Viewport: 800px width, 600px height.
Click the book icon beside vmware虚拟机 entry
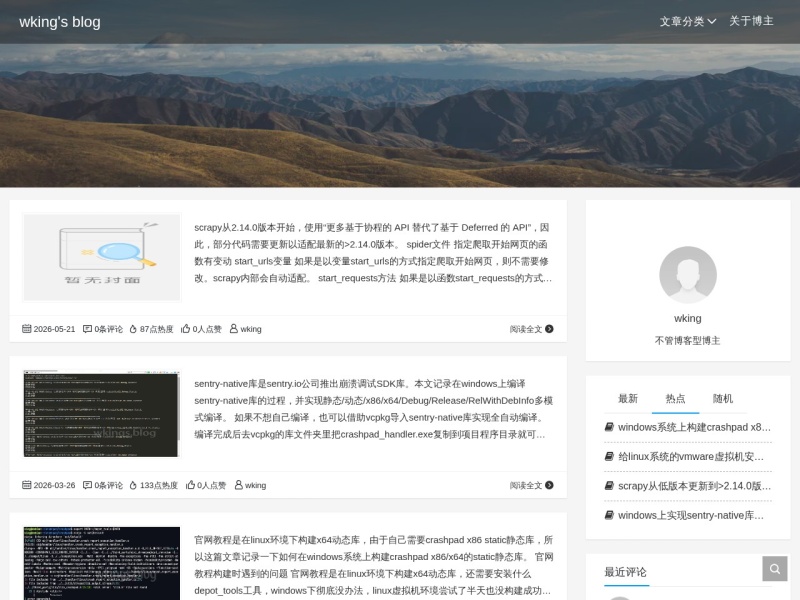click(x=609, y=456)
